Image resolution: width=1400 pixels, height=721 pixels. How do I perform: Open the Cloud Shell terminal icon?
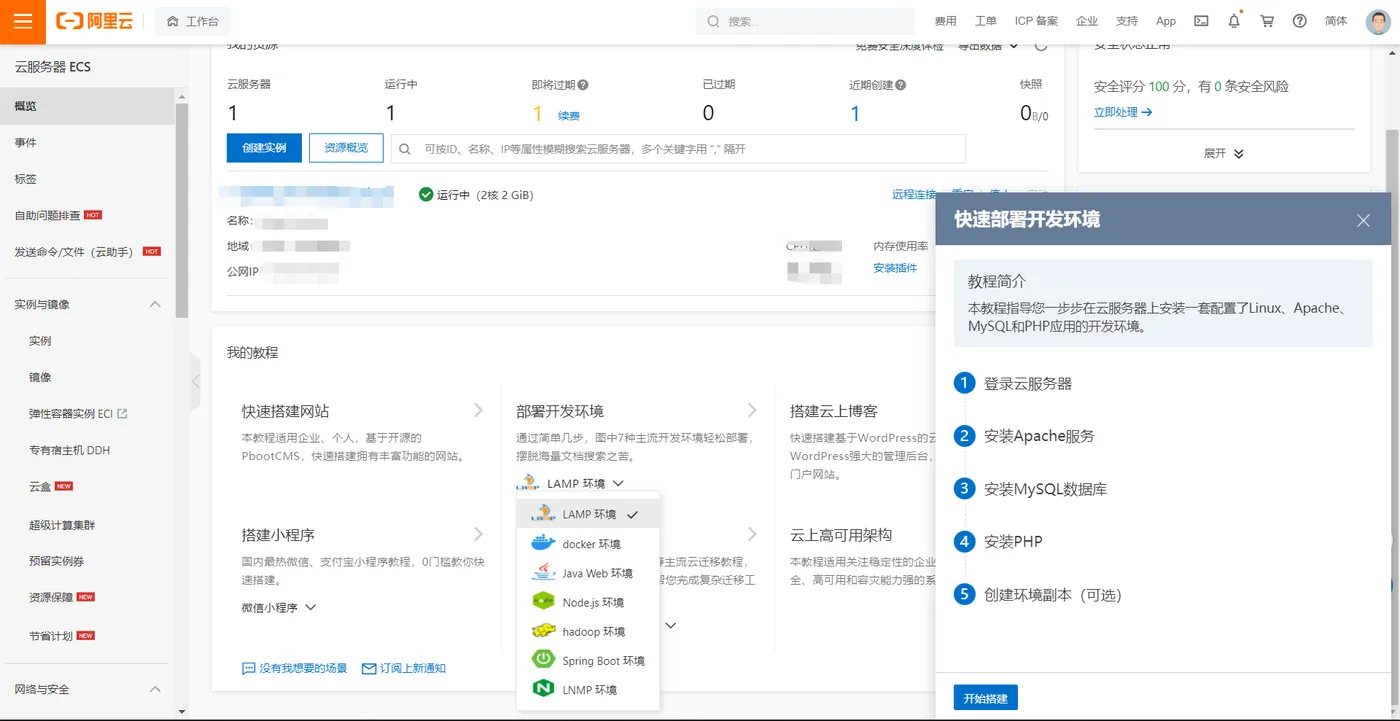pyautogui.click(x=1201, y=21)
